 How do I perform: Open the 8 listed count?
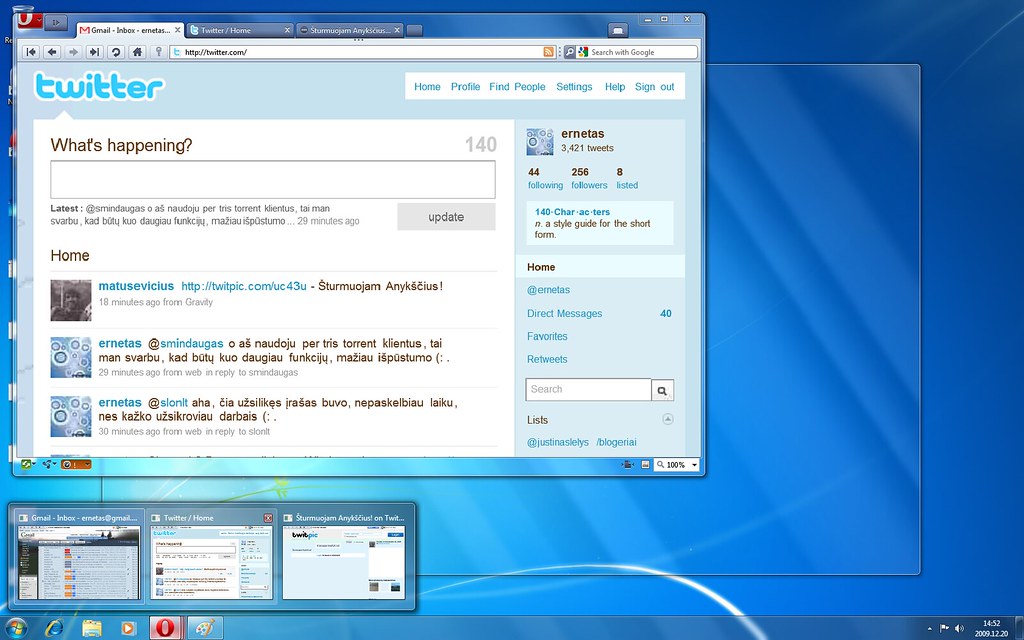(x=627, y=178)
